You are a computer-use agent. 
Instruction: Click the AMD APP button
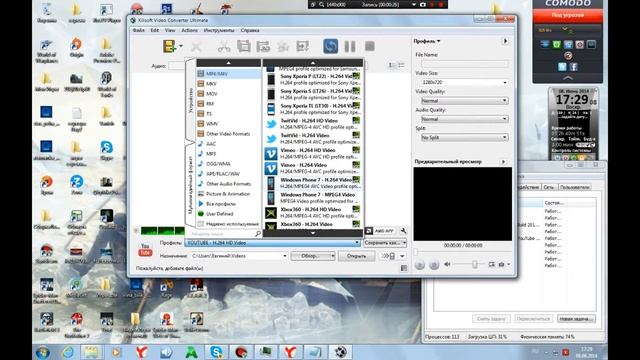coord(380,231)
